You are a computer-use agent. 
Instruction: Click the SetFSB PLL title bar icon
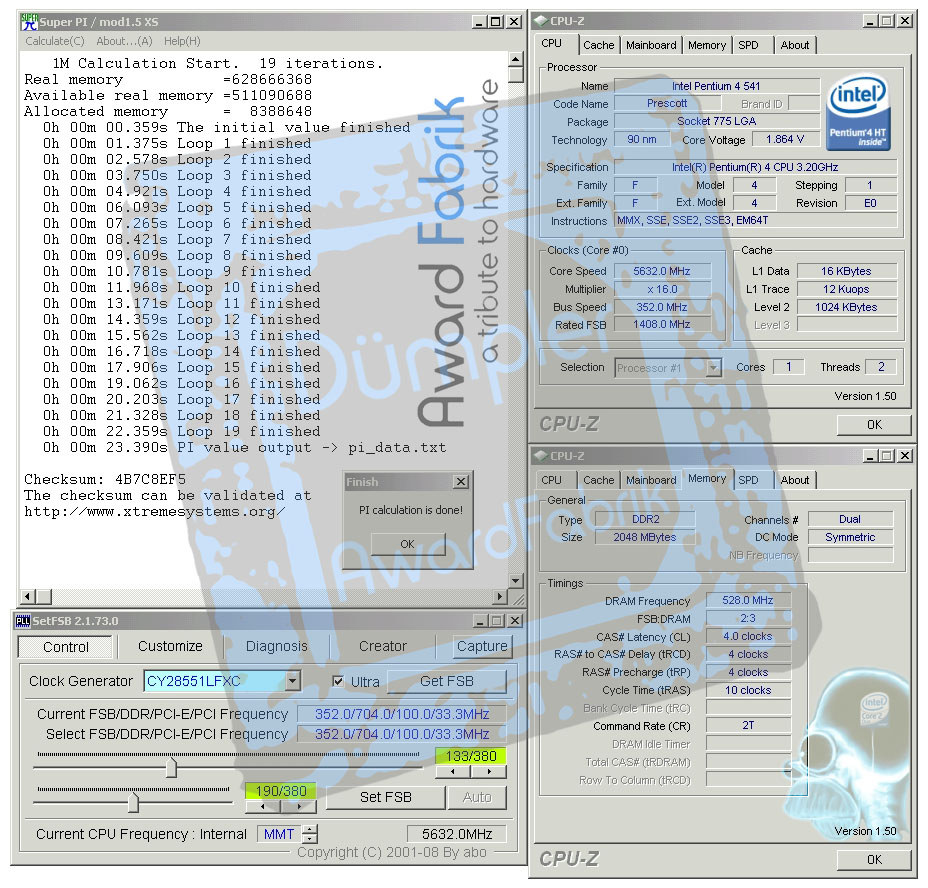pyautogui.click(x=23, y=621)
